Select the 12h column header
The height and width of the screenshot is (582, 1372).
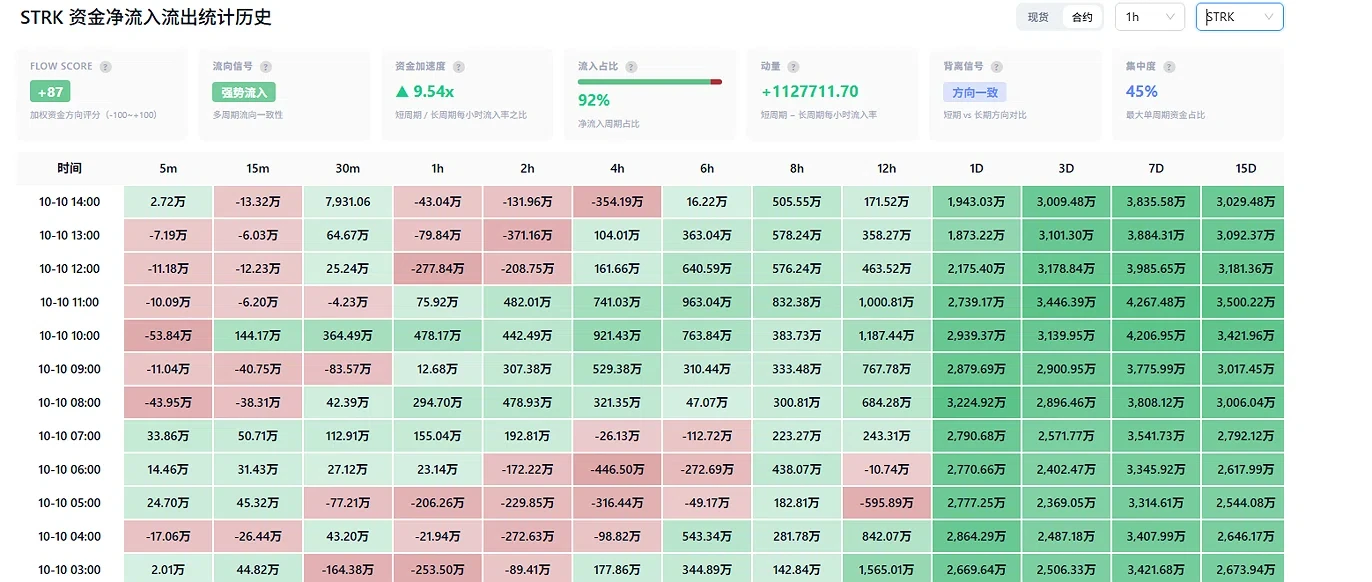pos(886,168)
